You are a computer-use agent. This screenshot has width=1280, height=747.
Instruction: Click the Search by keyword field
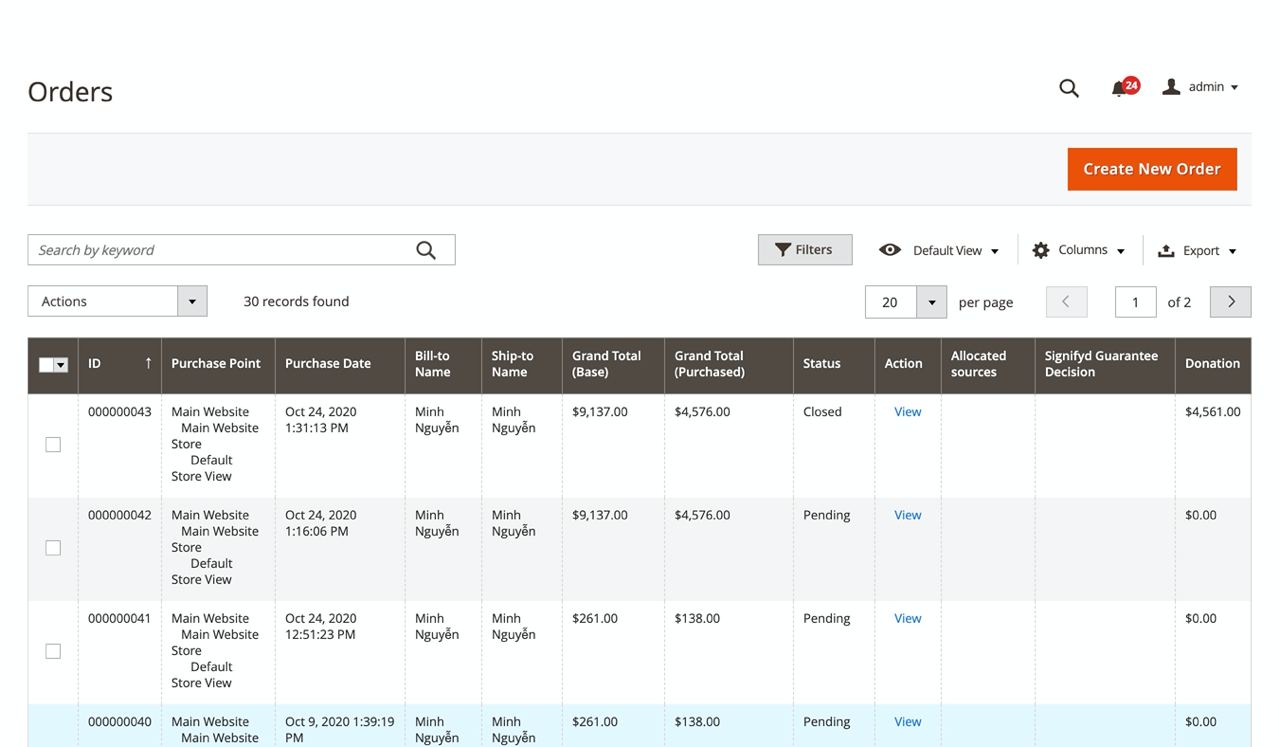(220, 250)
